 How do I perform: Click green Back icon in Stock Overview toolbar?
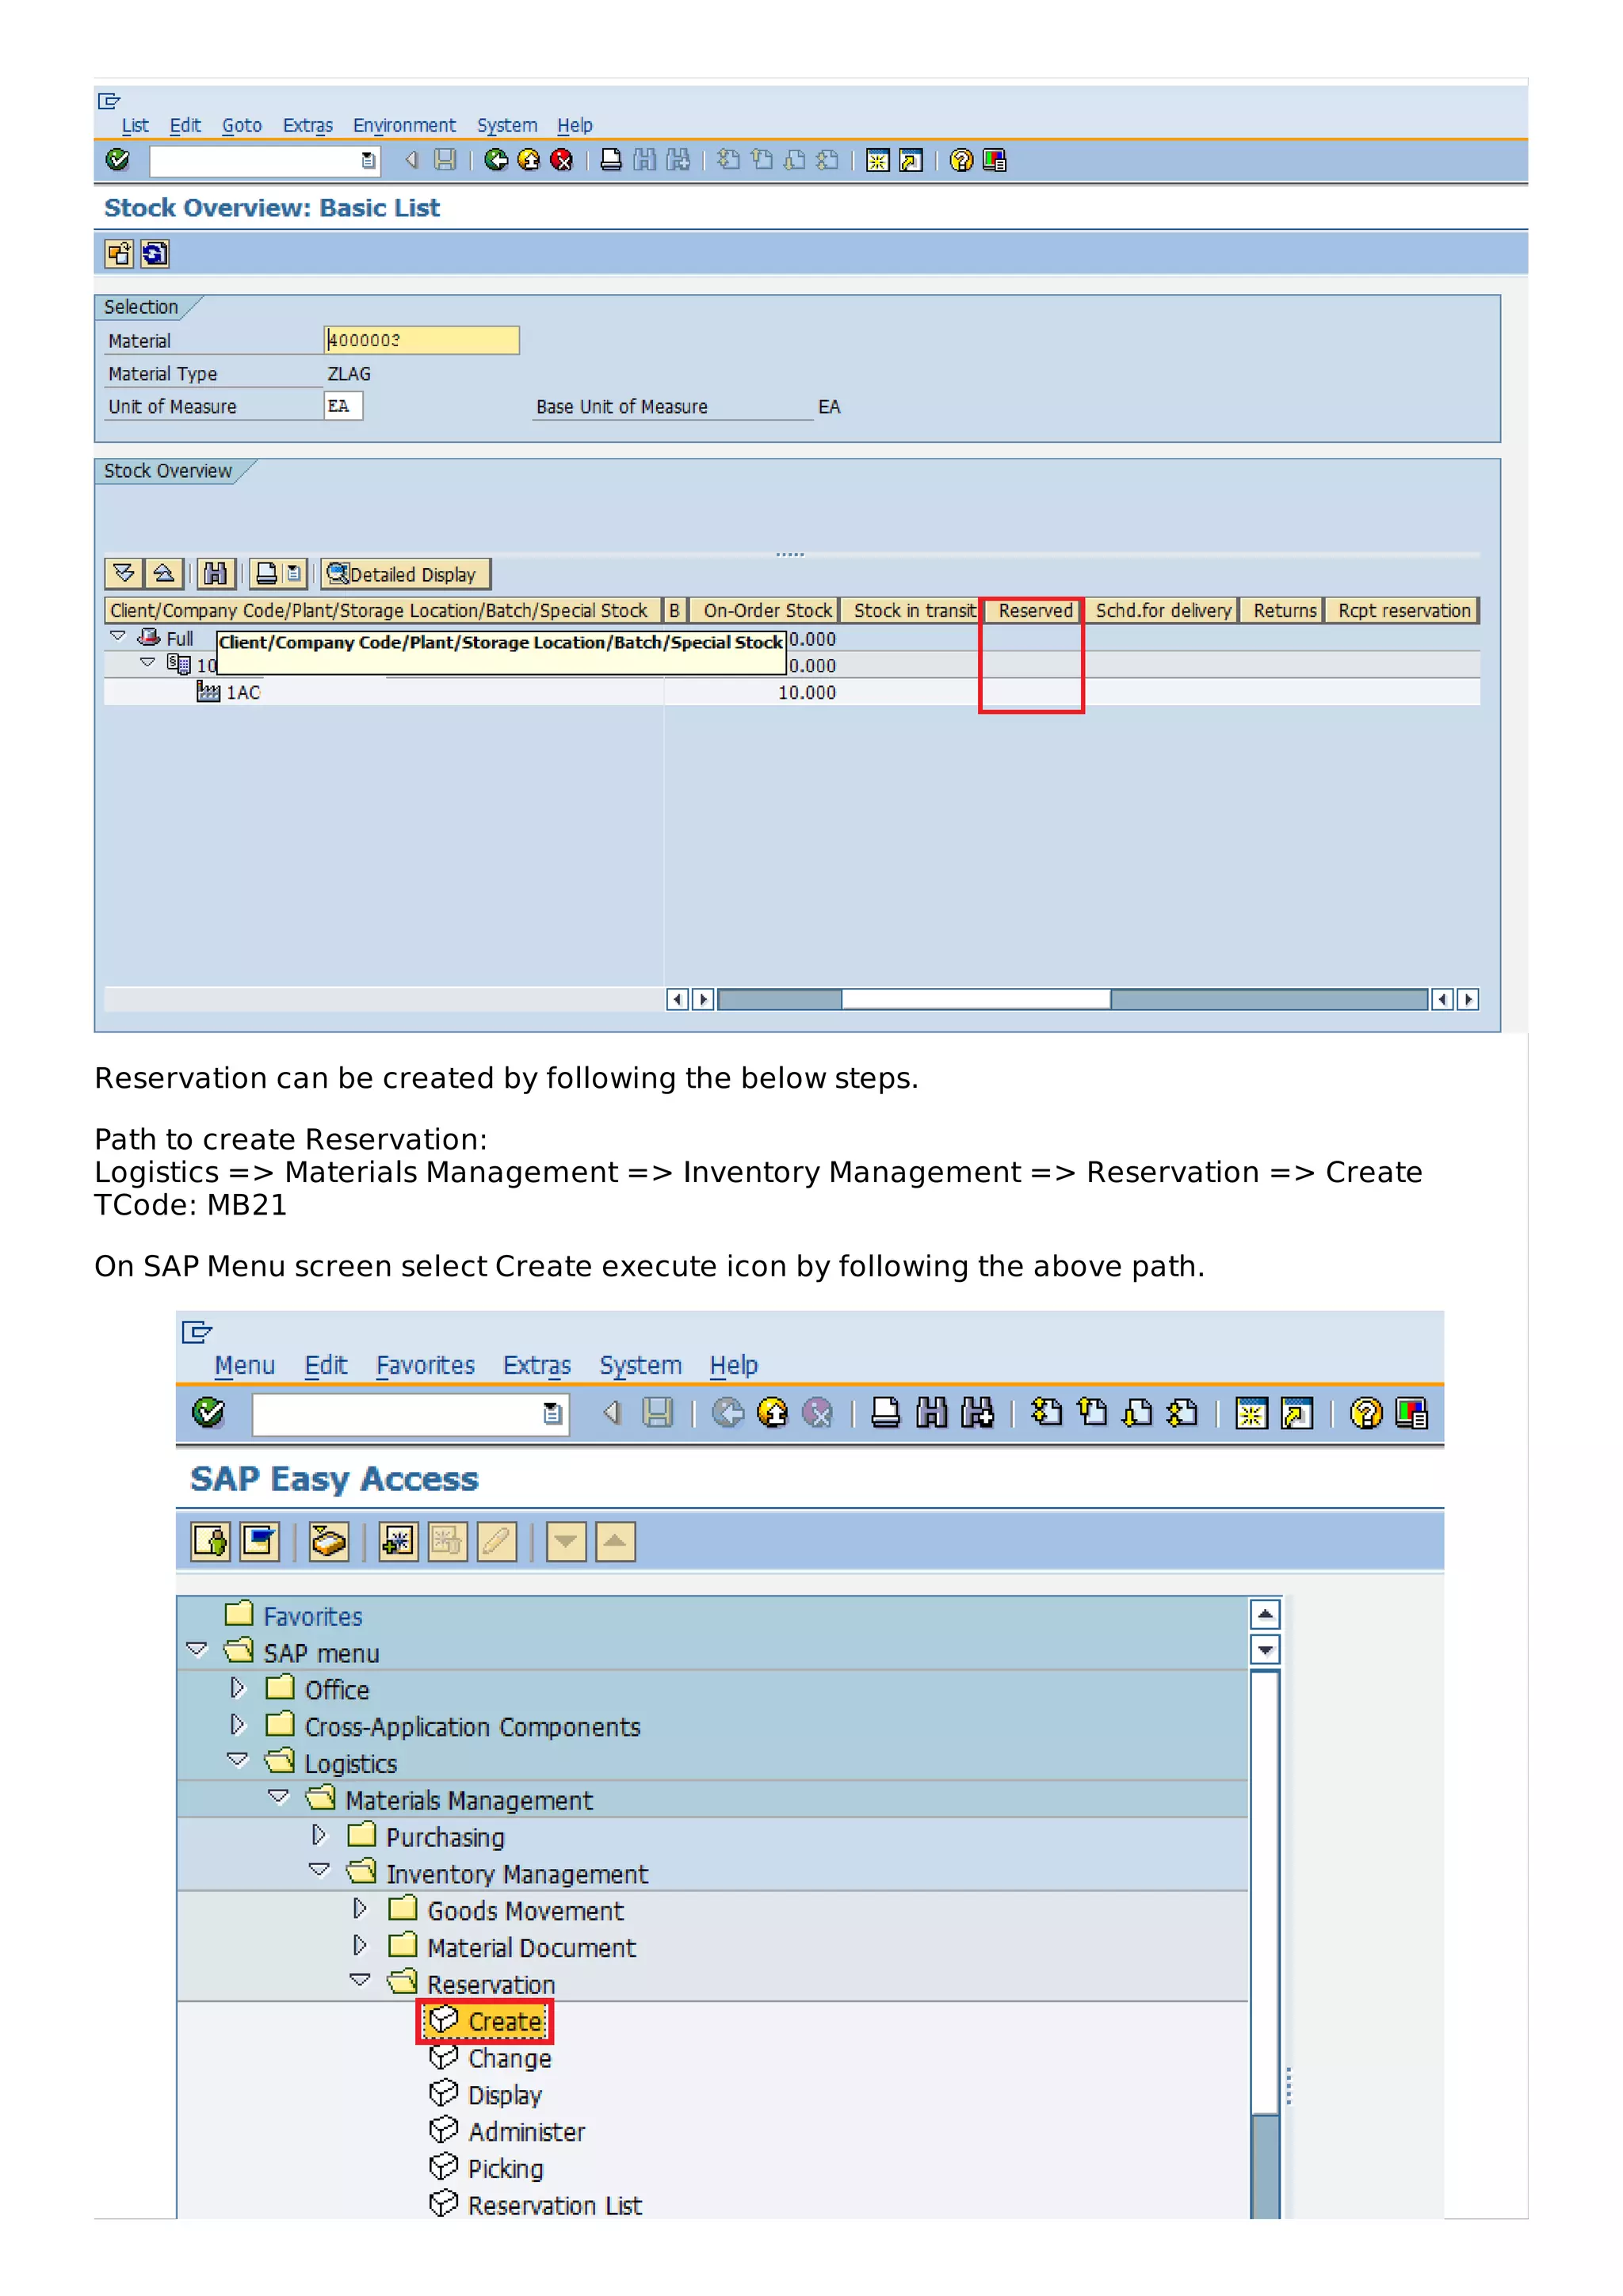coord(496,160)
